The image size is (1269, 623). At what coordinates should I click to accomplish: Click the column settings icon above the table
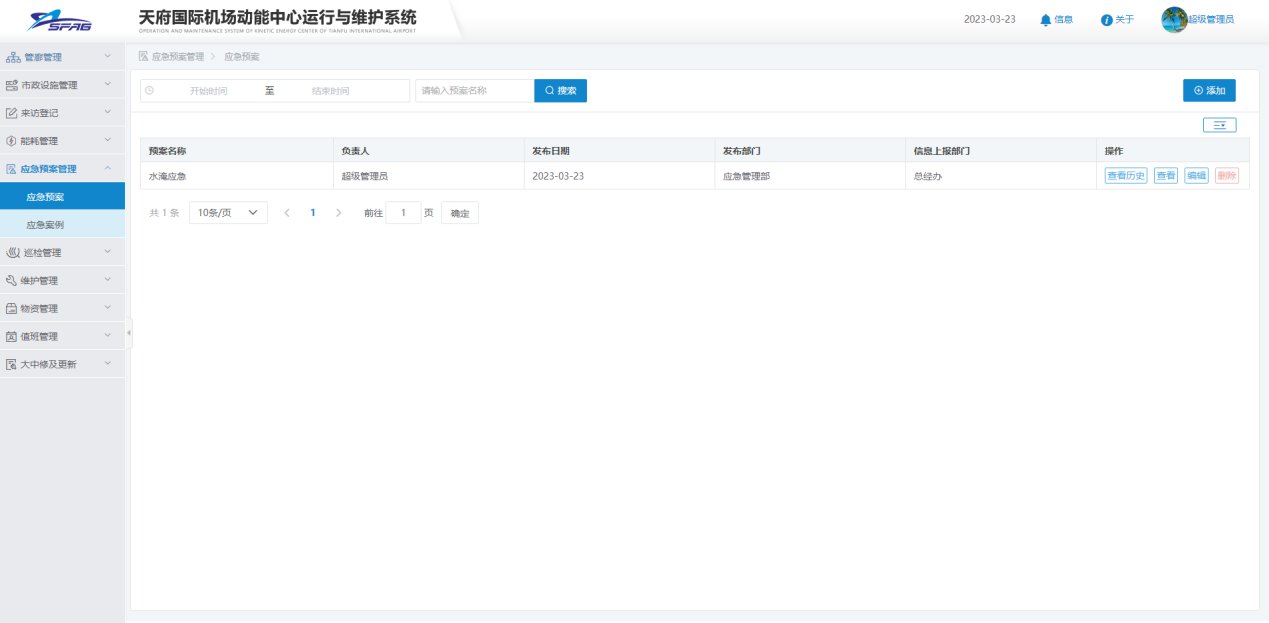1219,125
